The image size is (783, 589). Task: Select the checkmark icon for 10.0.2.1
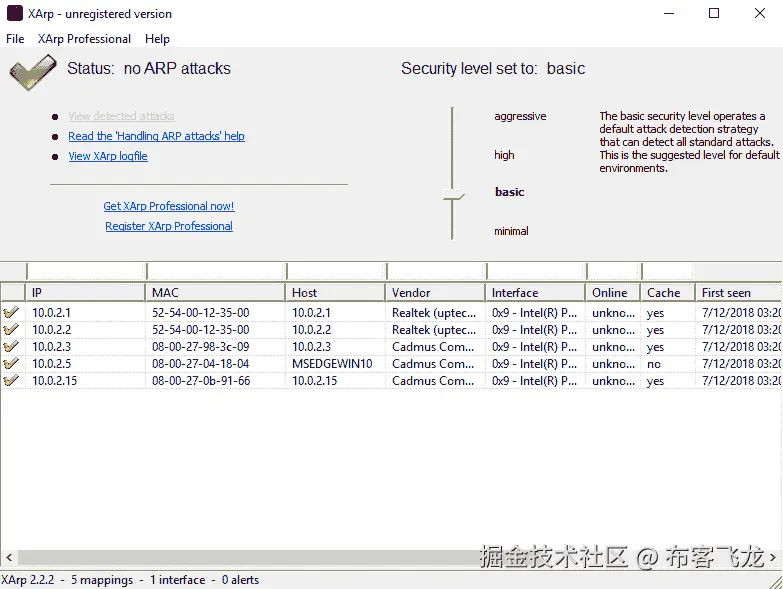(x=11, y=312)
